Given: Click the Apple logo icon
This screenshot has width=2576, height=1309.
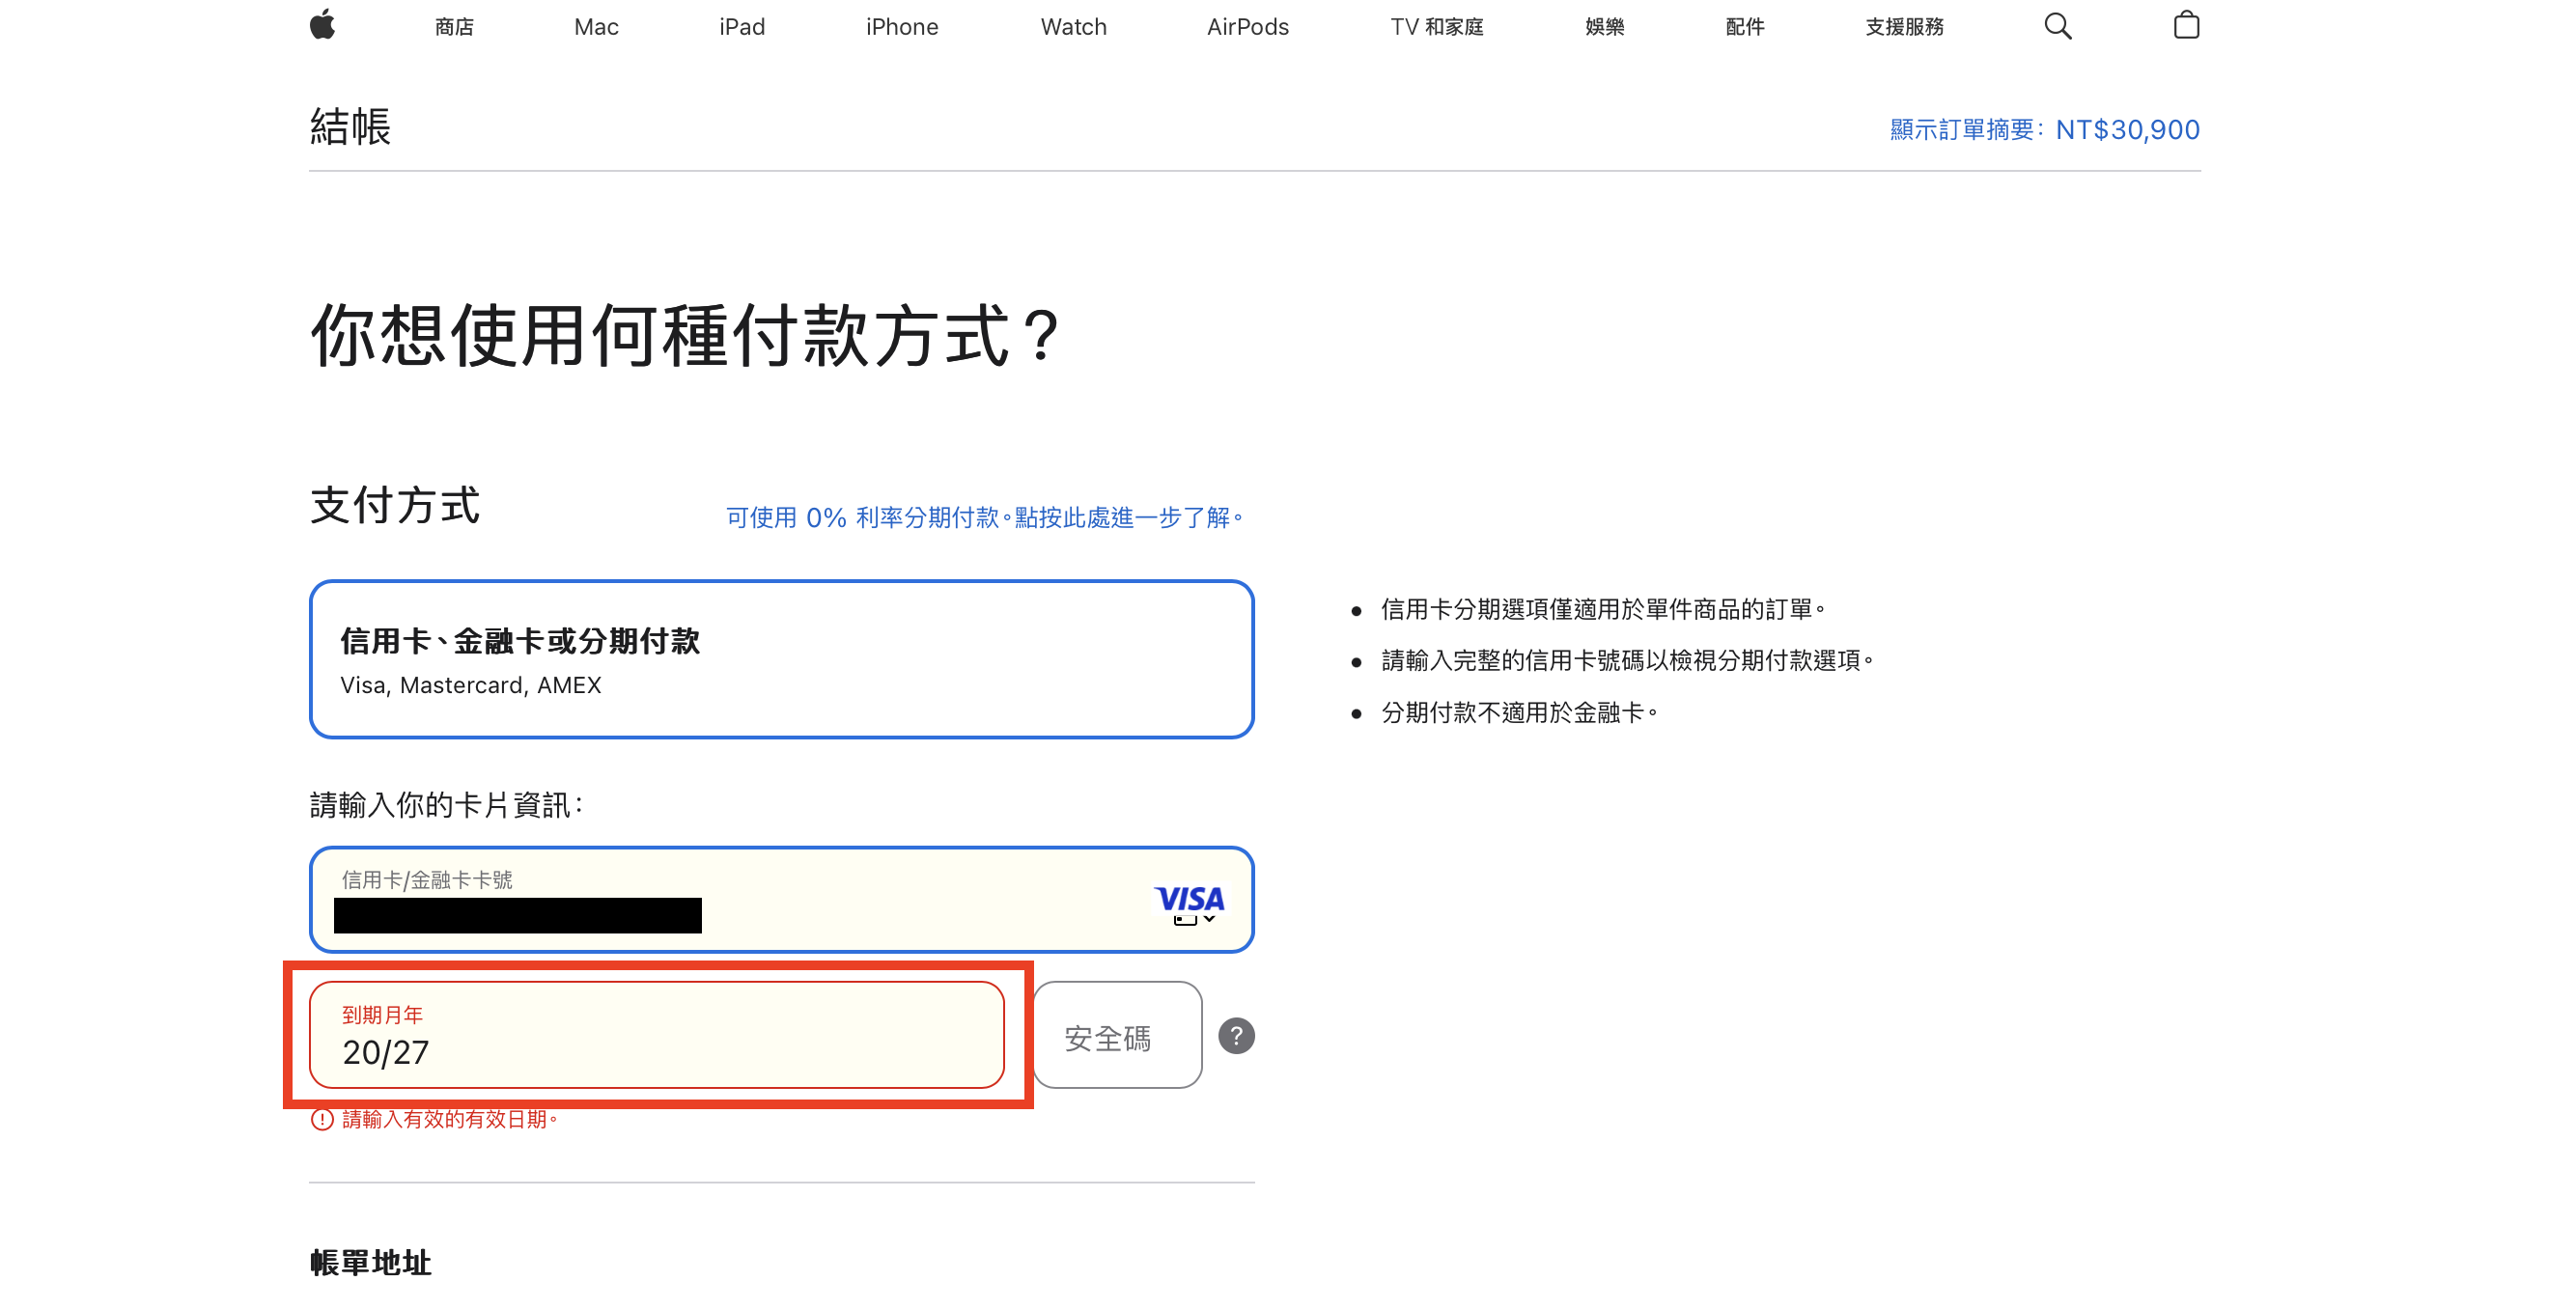Looking at the screenshot, I should point(322,25).
